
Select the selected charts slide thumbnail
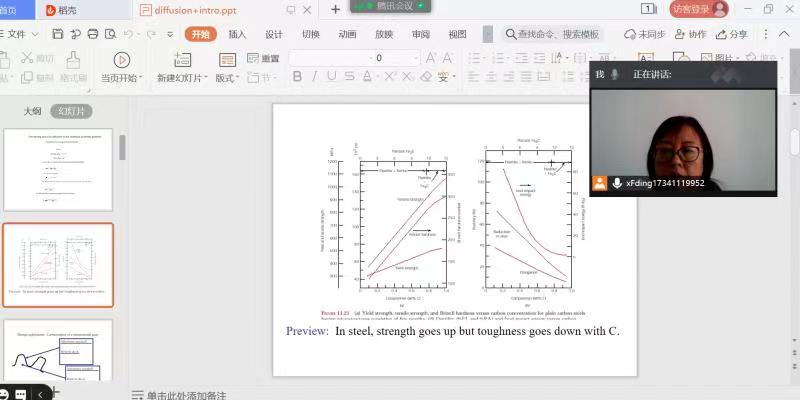pyautogui.click(x=58, y=265)
